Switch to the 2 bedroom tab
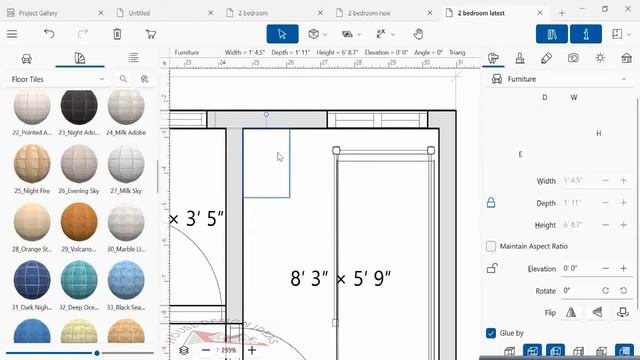Image resolution: width=640 pixels, height=360 pixels. click(x=253, y=13)
